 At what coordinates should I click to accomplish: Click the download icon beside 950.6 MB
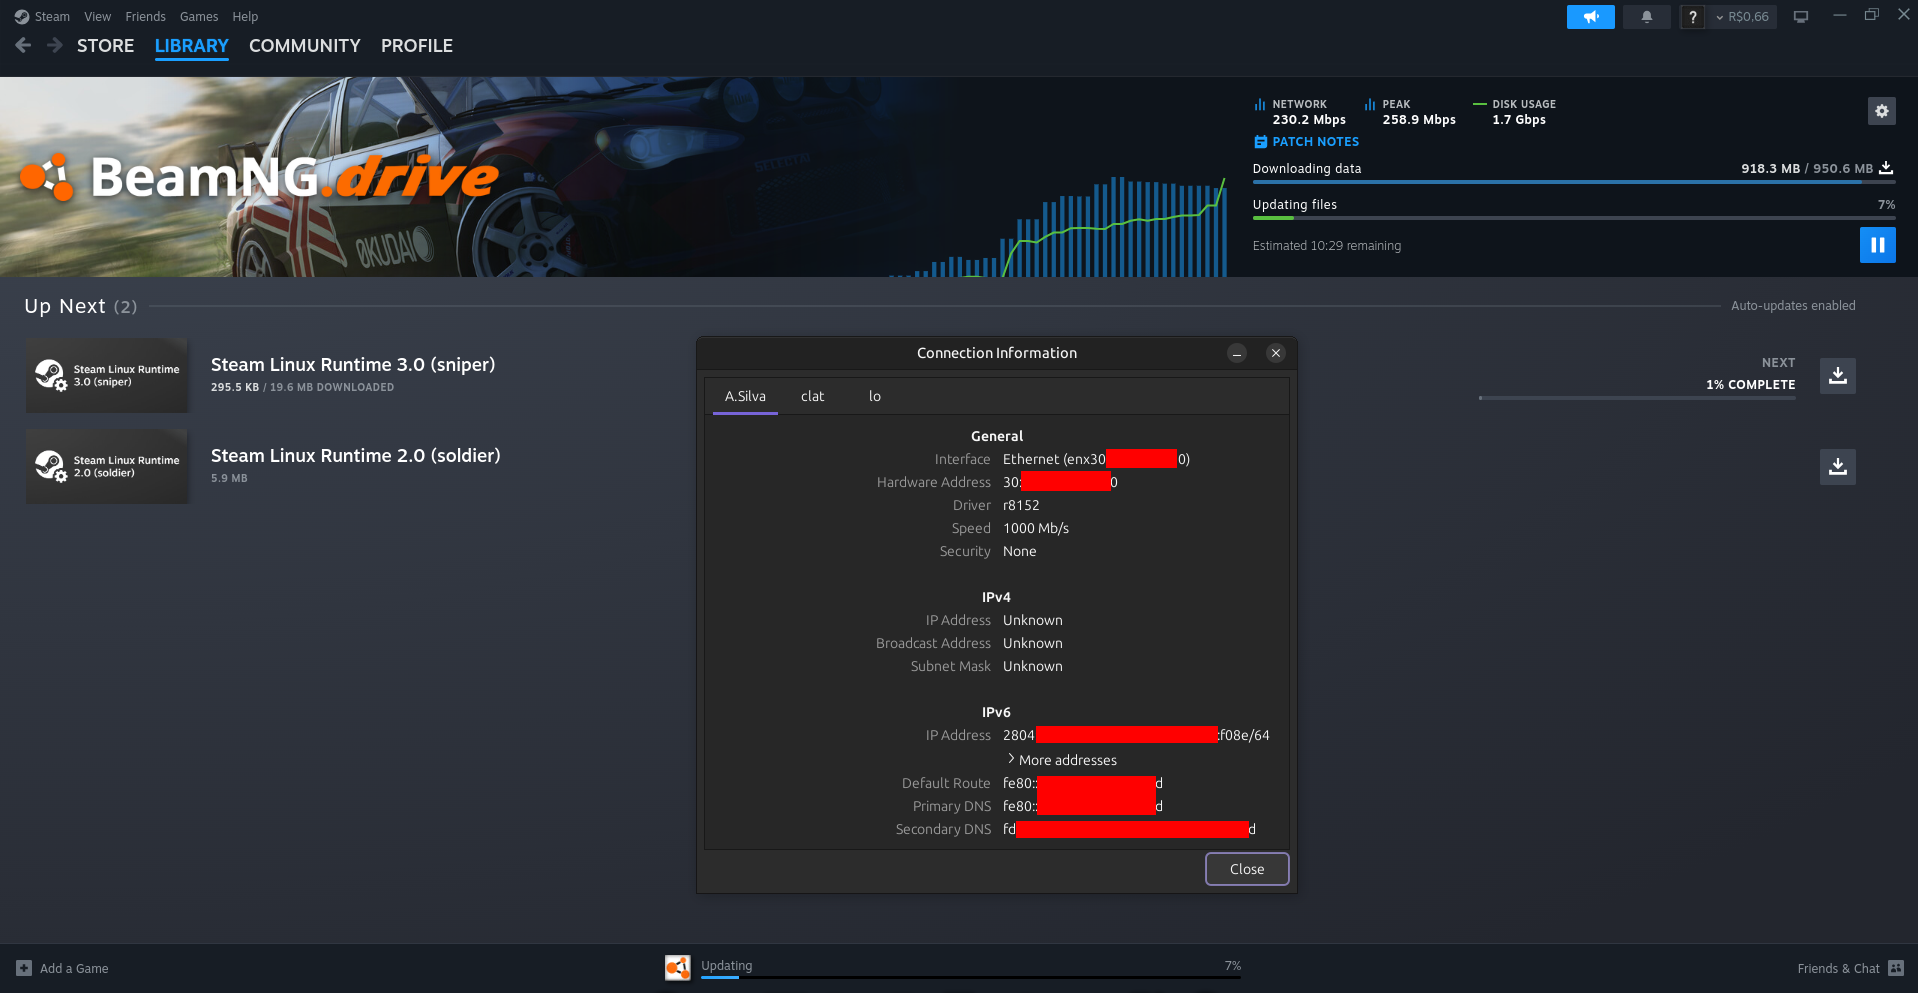[x=1886, y=168]
